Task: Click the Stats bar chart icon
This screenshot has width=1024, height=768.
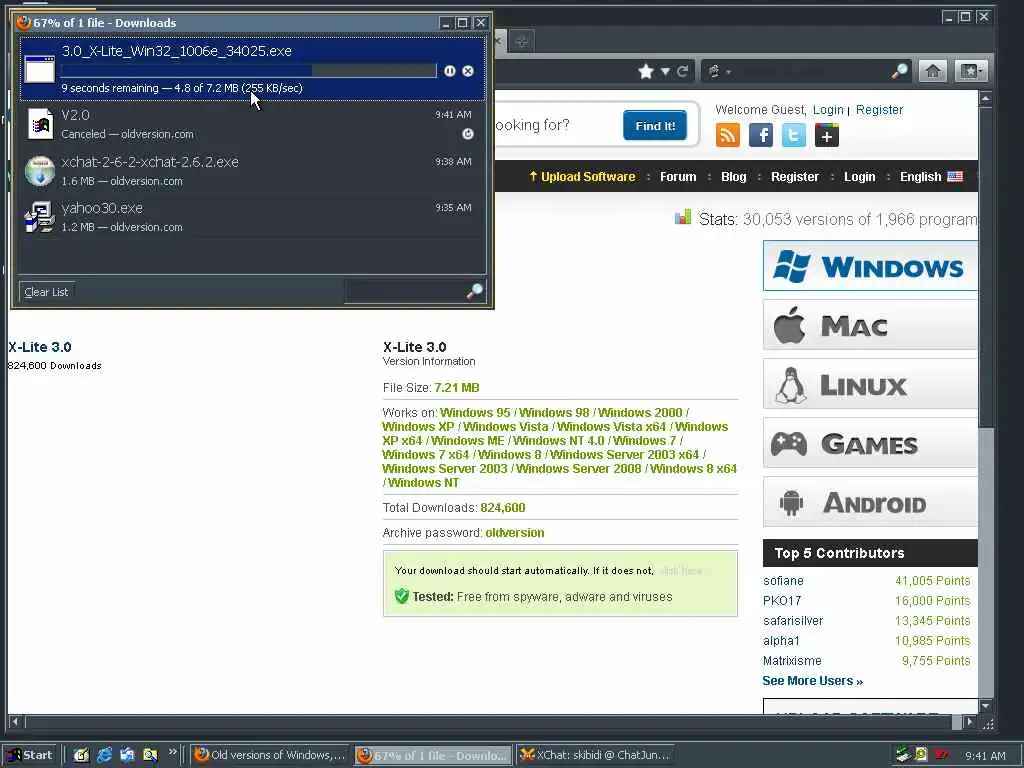Action: tap(682, 217)
